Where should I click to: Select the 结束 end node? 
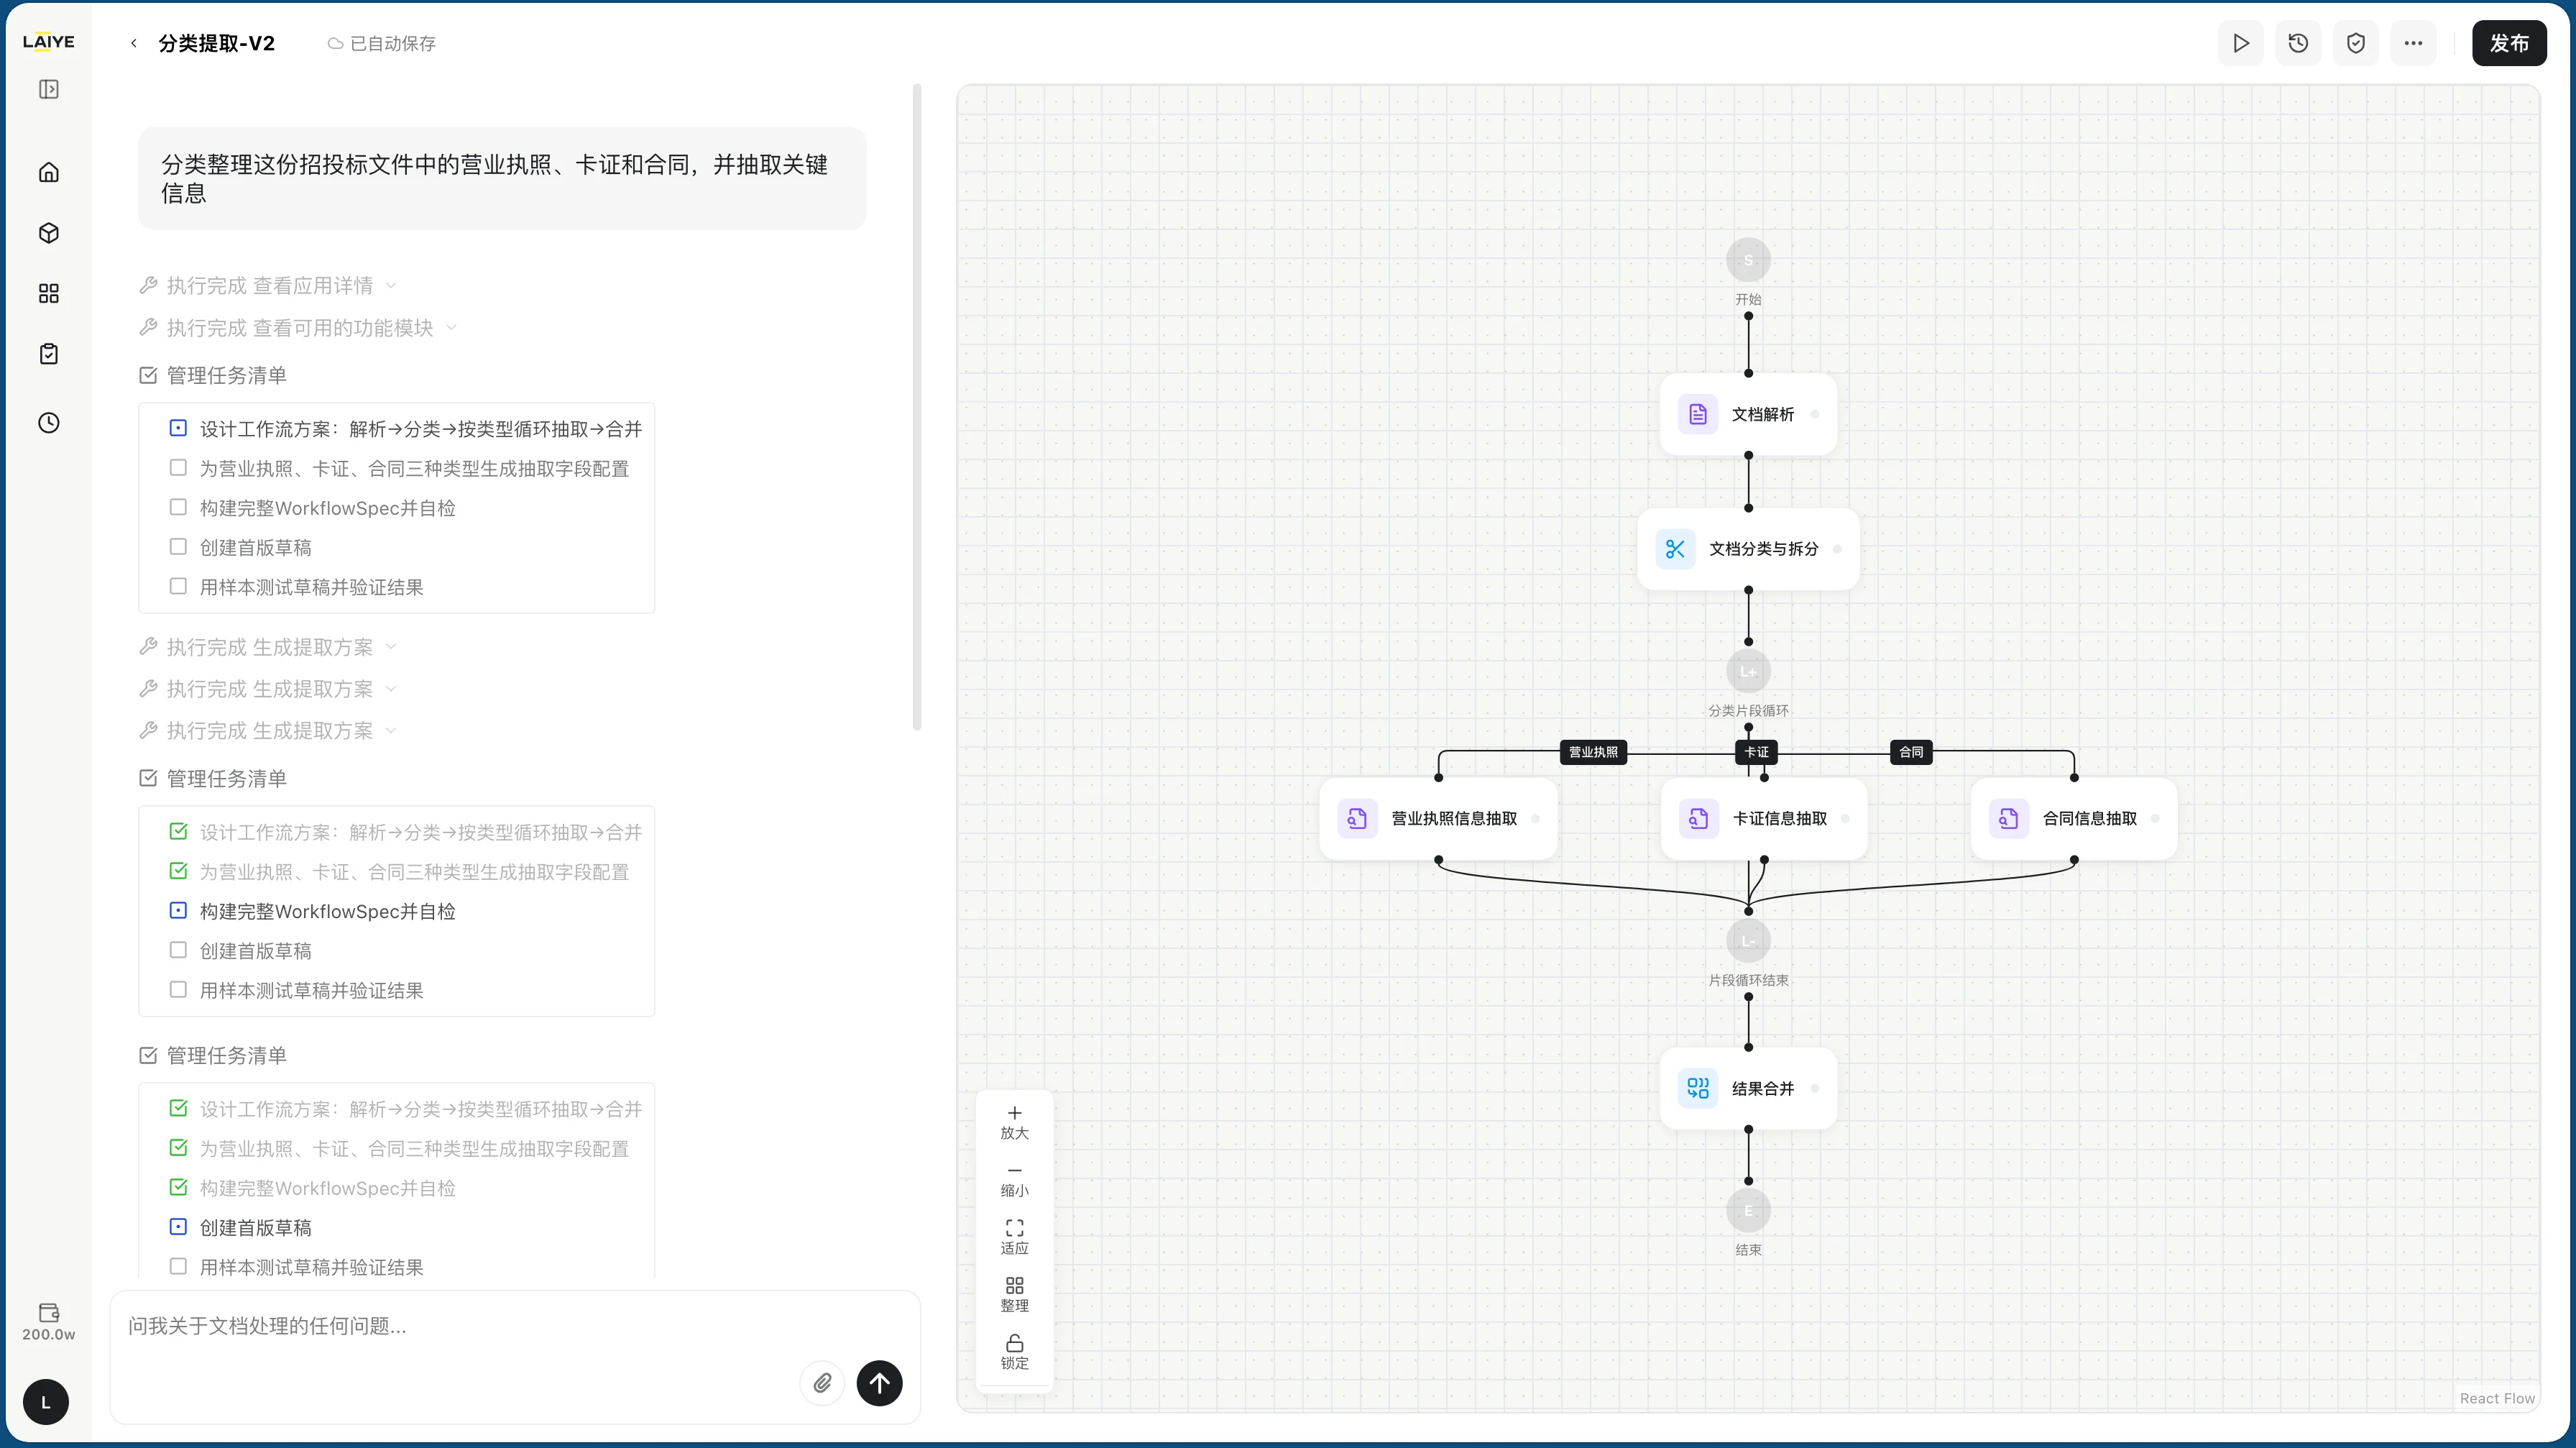pyautogui.click(x=1748, y=1211)
